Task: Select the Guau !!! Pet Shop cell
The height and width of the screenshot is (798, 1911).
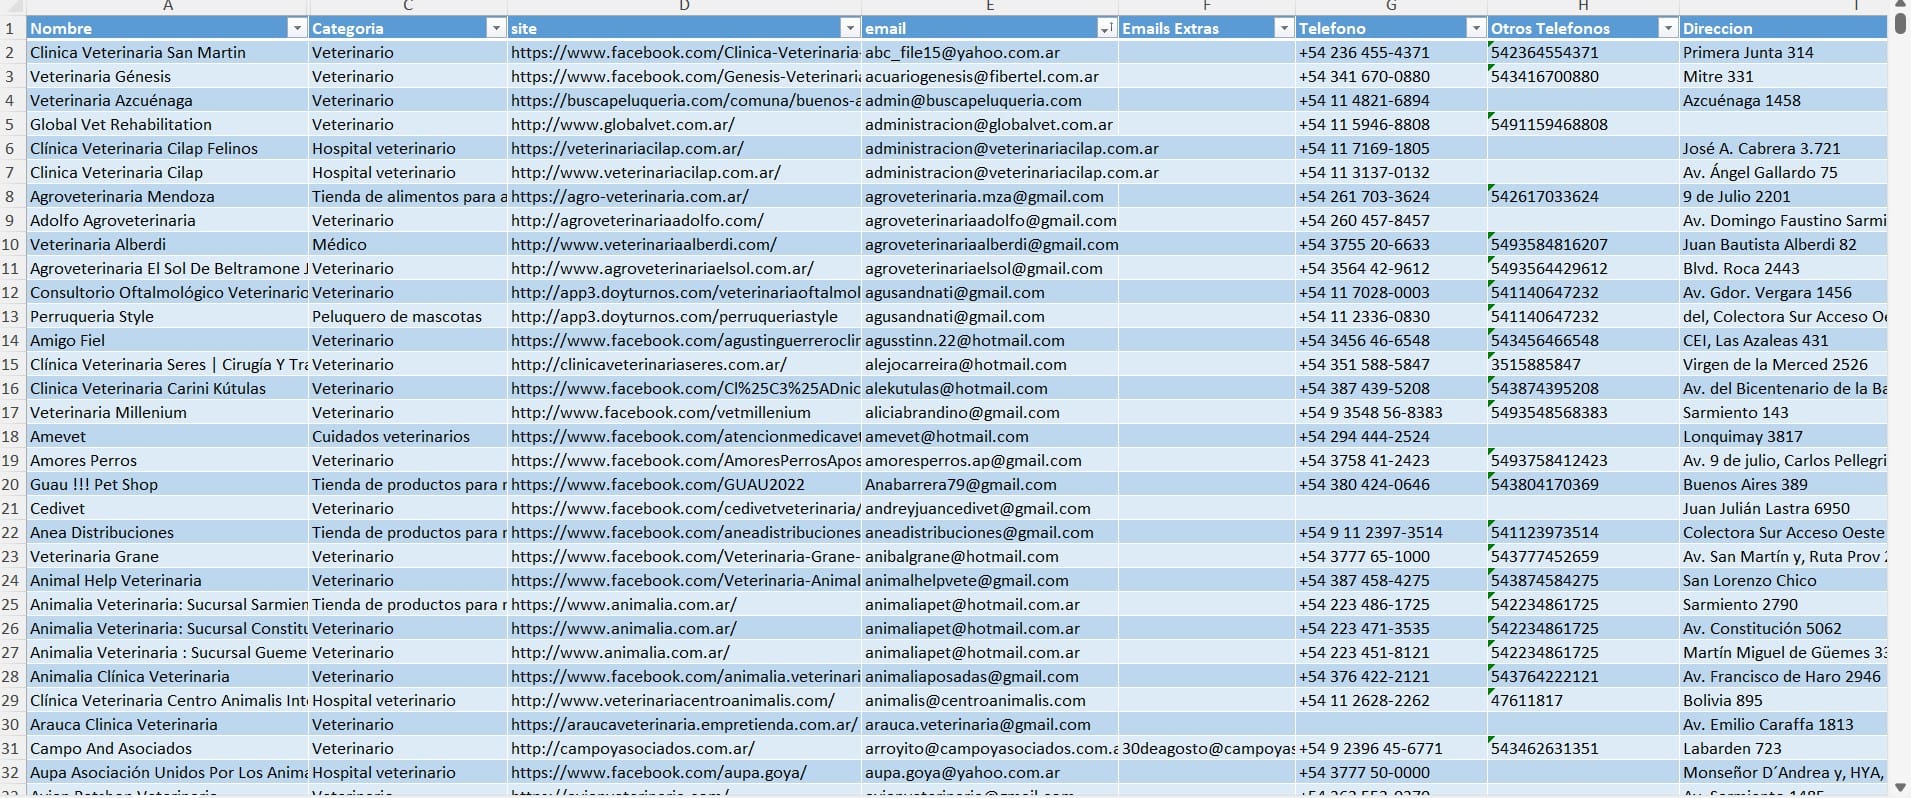Action: pos(168,484)
